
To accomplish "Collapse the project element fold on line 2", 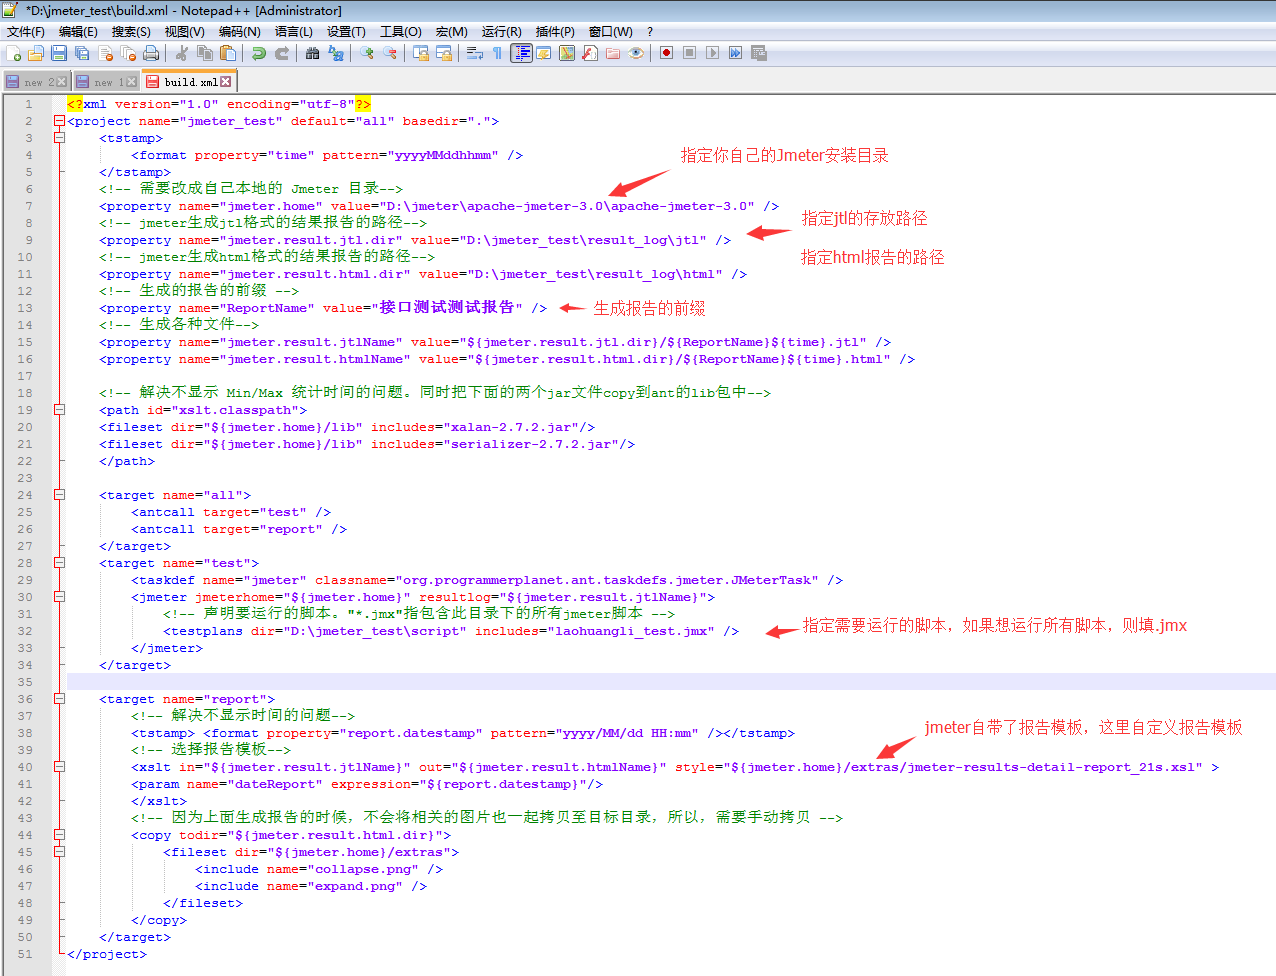I will pyautogui.click(x=59, y=121).
